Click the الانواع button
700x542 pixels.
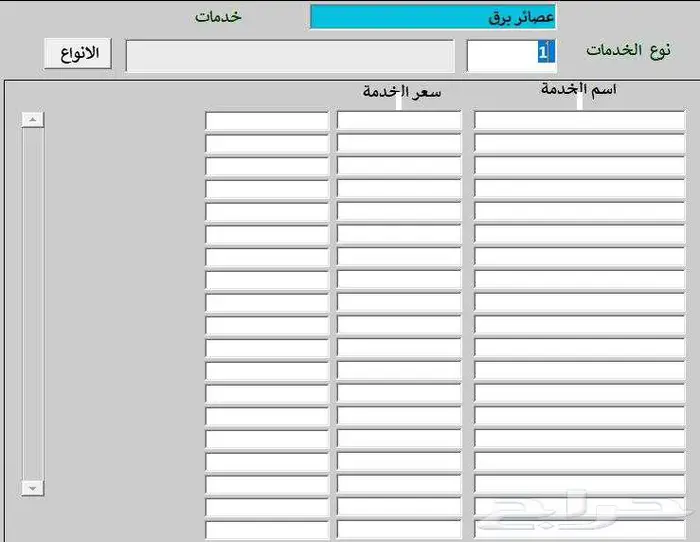tap(78, 53)
